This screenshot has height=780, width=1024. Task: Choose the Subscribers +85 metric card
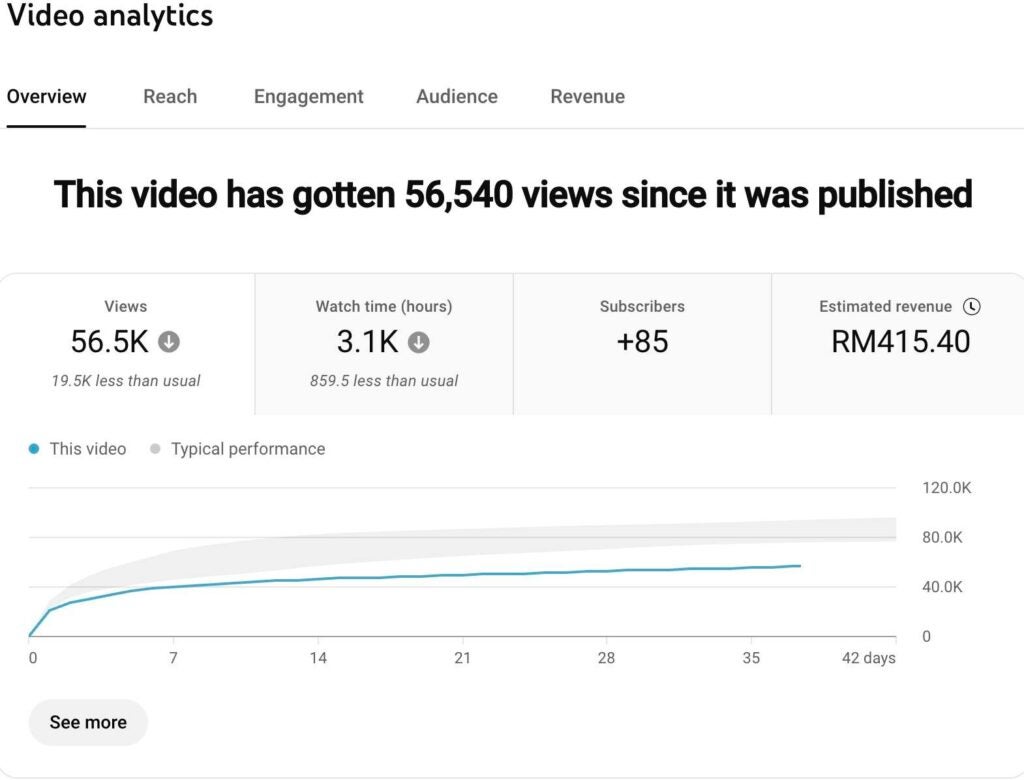[642, 343]
